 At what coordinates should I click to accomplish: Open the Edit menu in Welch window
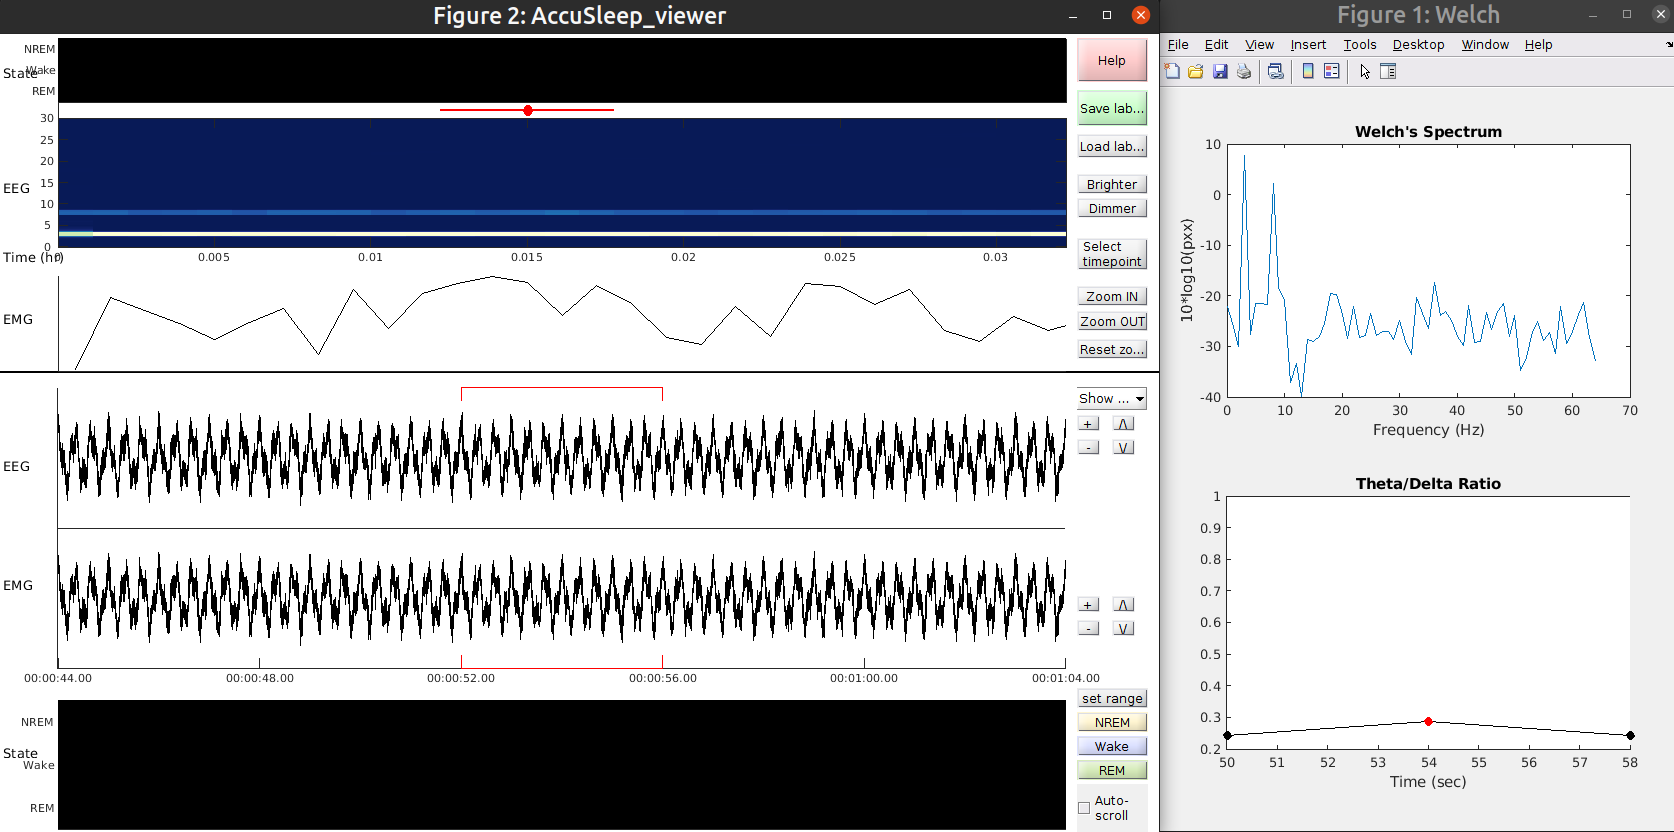1217,45
